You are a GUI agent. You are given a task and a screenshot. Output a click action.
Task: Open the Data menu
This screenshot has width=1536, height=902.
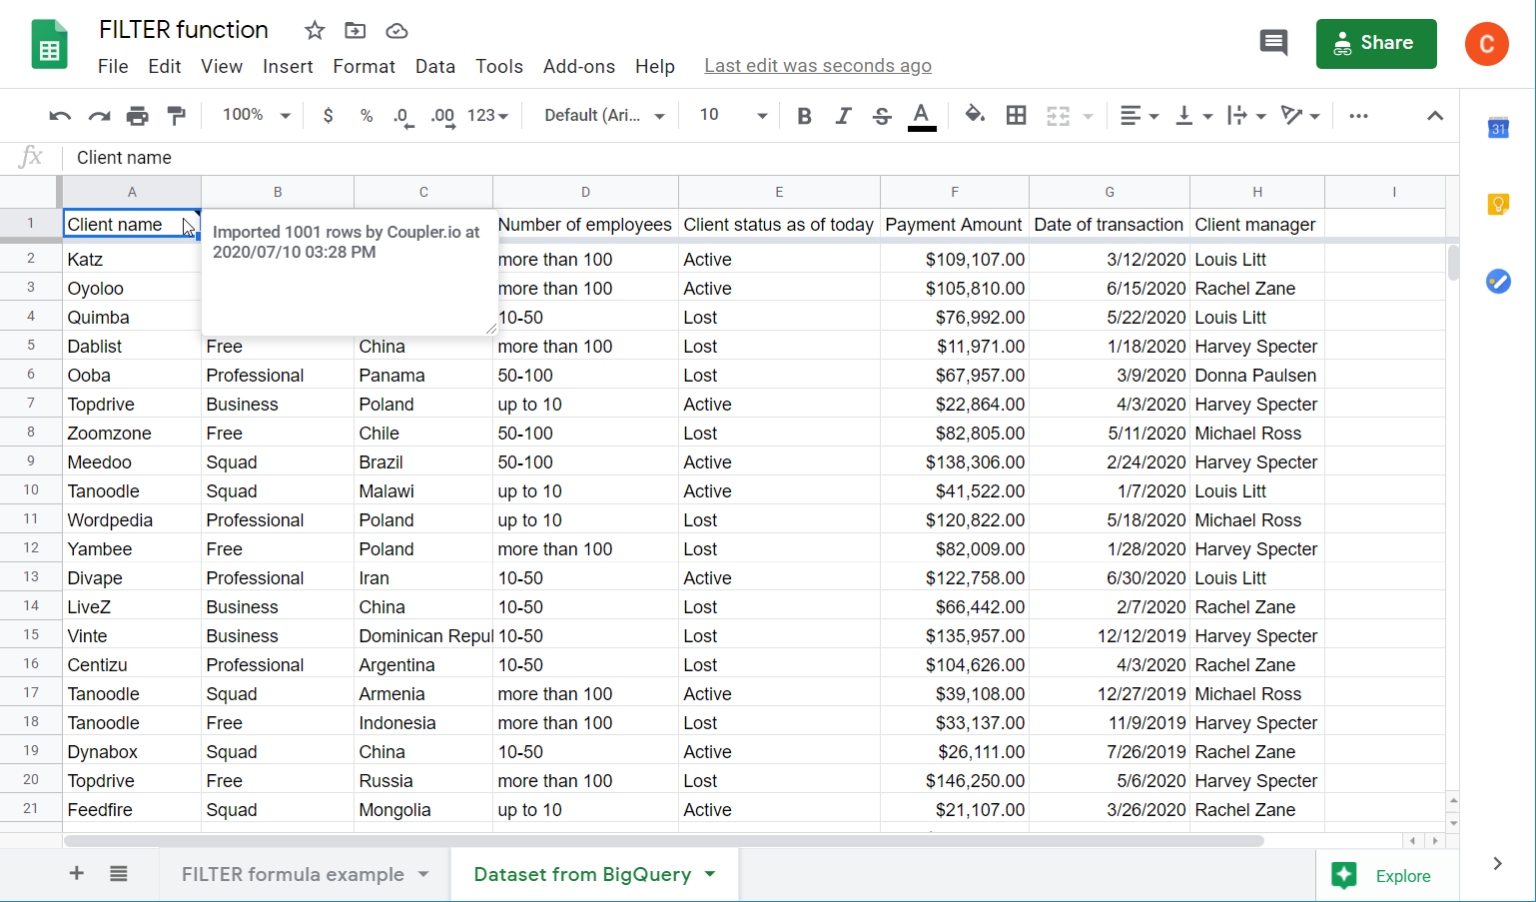[x=435, y=66]
